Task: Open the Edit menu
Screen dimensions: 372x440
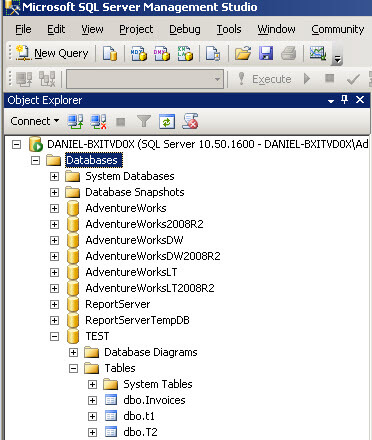Action: click(x=56, y=29)
